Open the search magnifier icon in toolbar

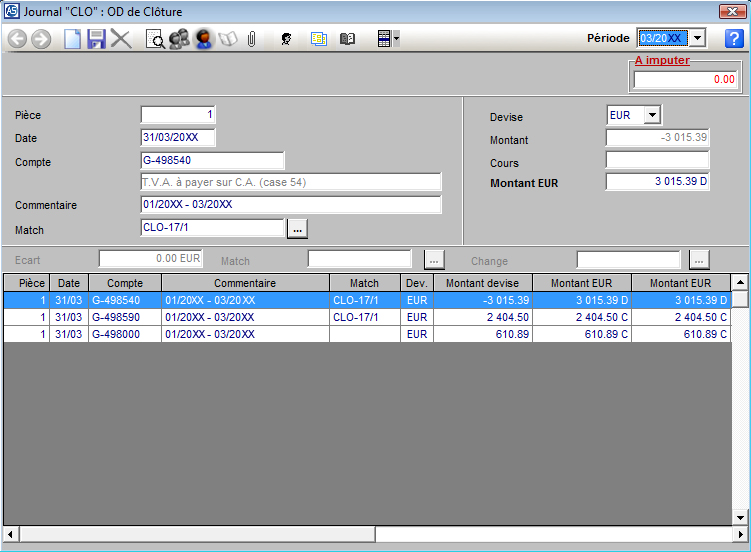click(x=155, y=39)
